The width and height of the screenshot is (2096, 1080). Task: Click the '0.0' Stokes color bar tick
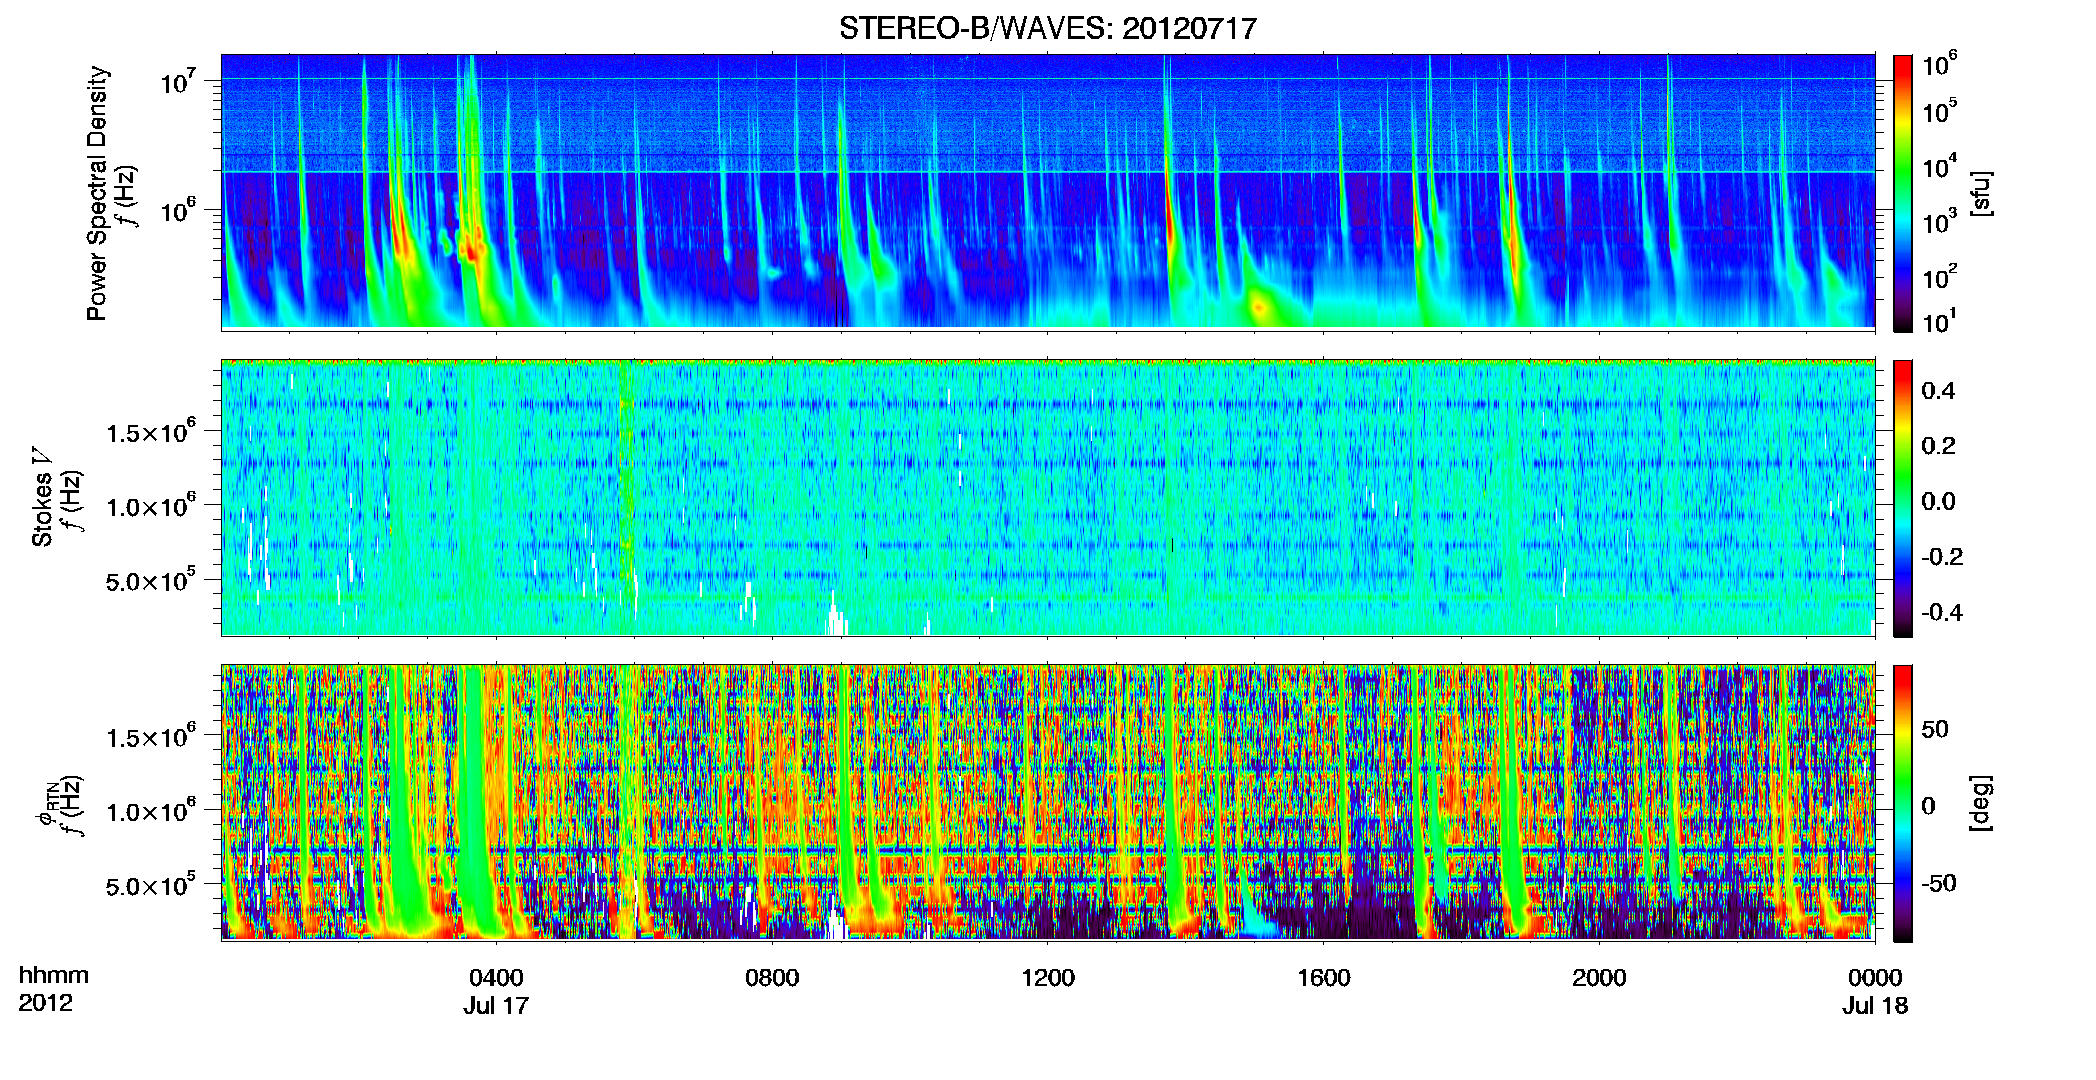[1938, 501]
